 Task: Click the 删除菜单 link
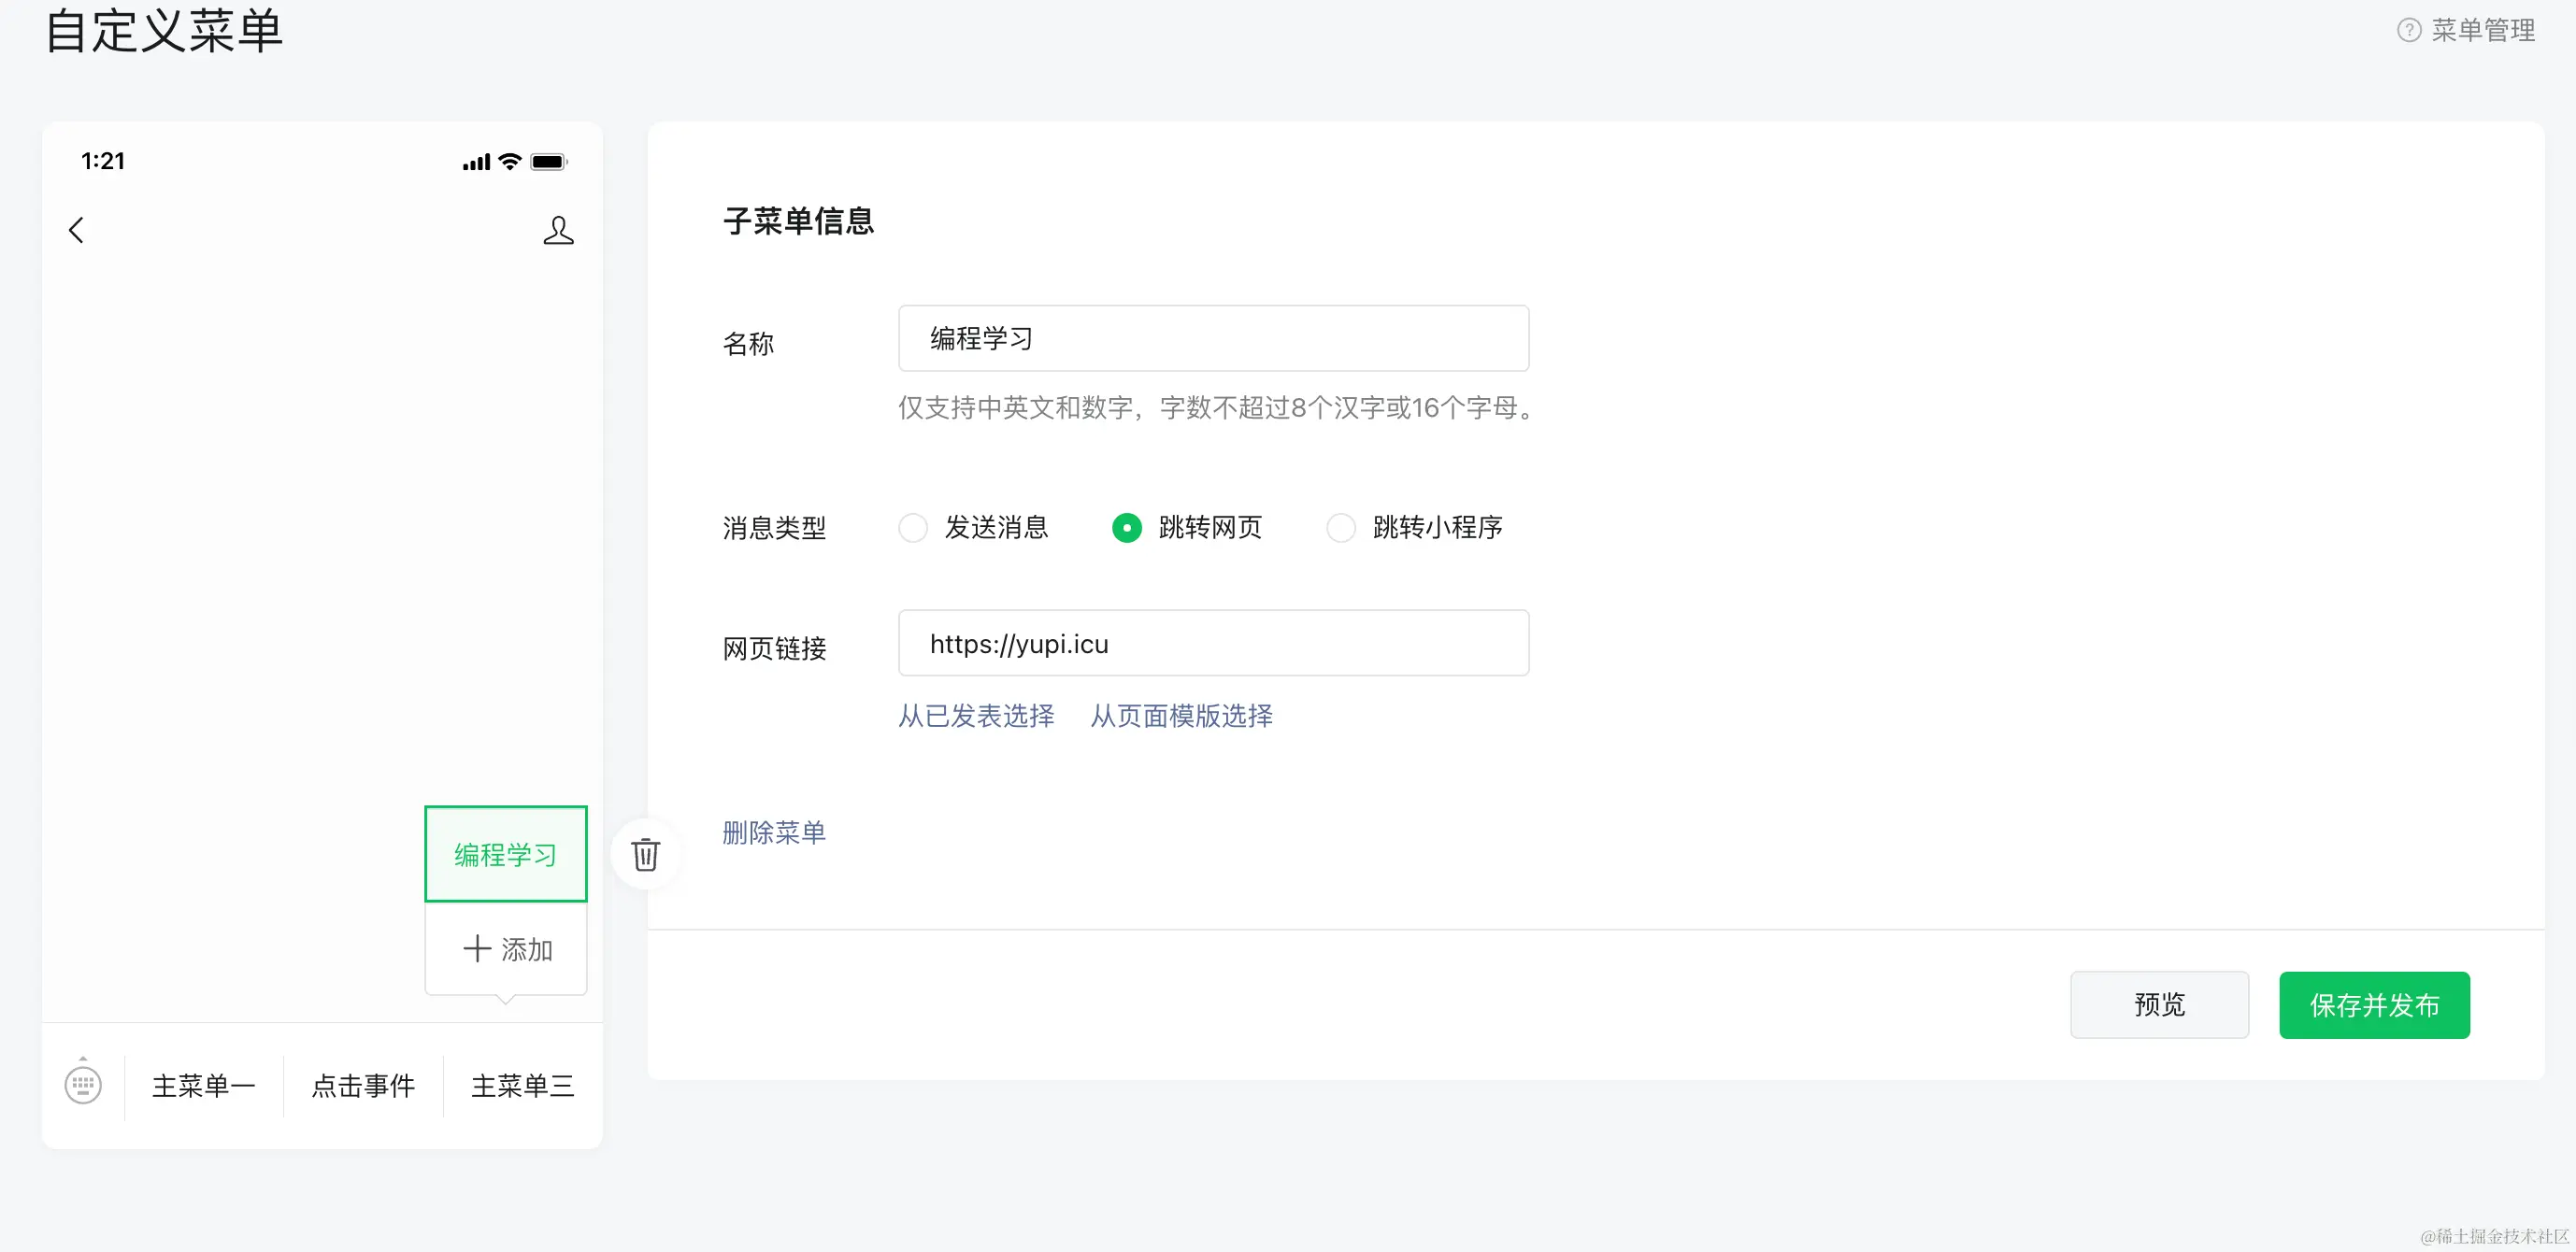pyautogui.click(x=774, y=832)
